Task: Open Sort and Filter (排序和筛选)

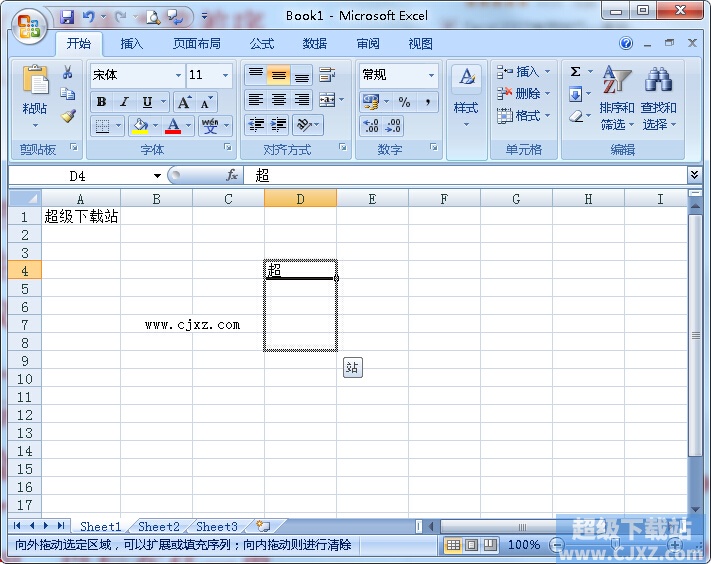Action: (x=617, y=97)
